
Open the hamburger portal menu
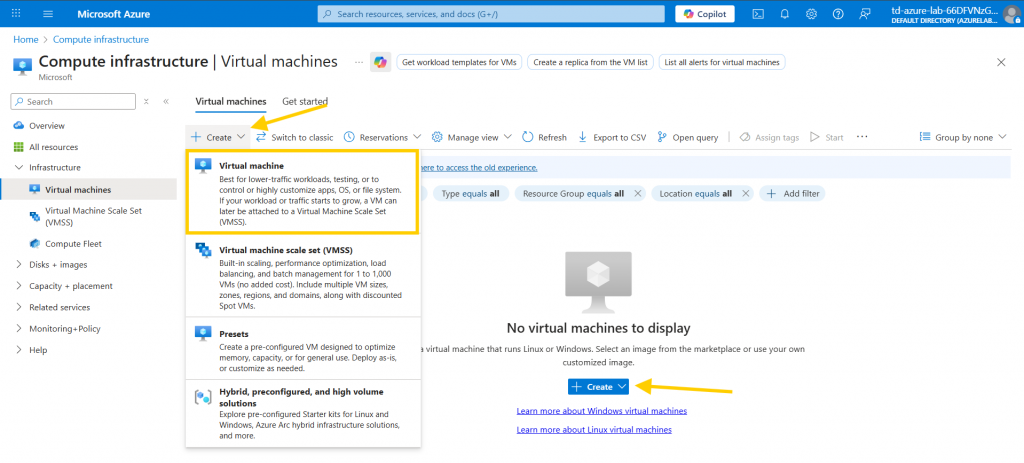(x=48, y=13)
